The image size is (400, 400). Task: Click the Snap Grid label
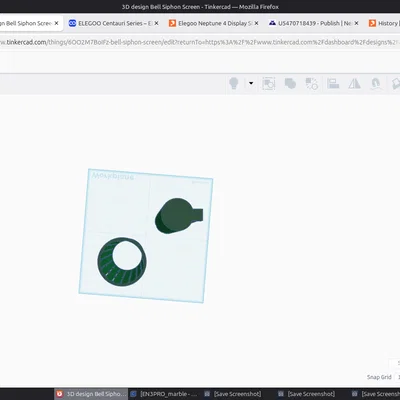pyautogui.click(x=379, y=377)
